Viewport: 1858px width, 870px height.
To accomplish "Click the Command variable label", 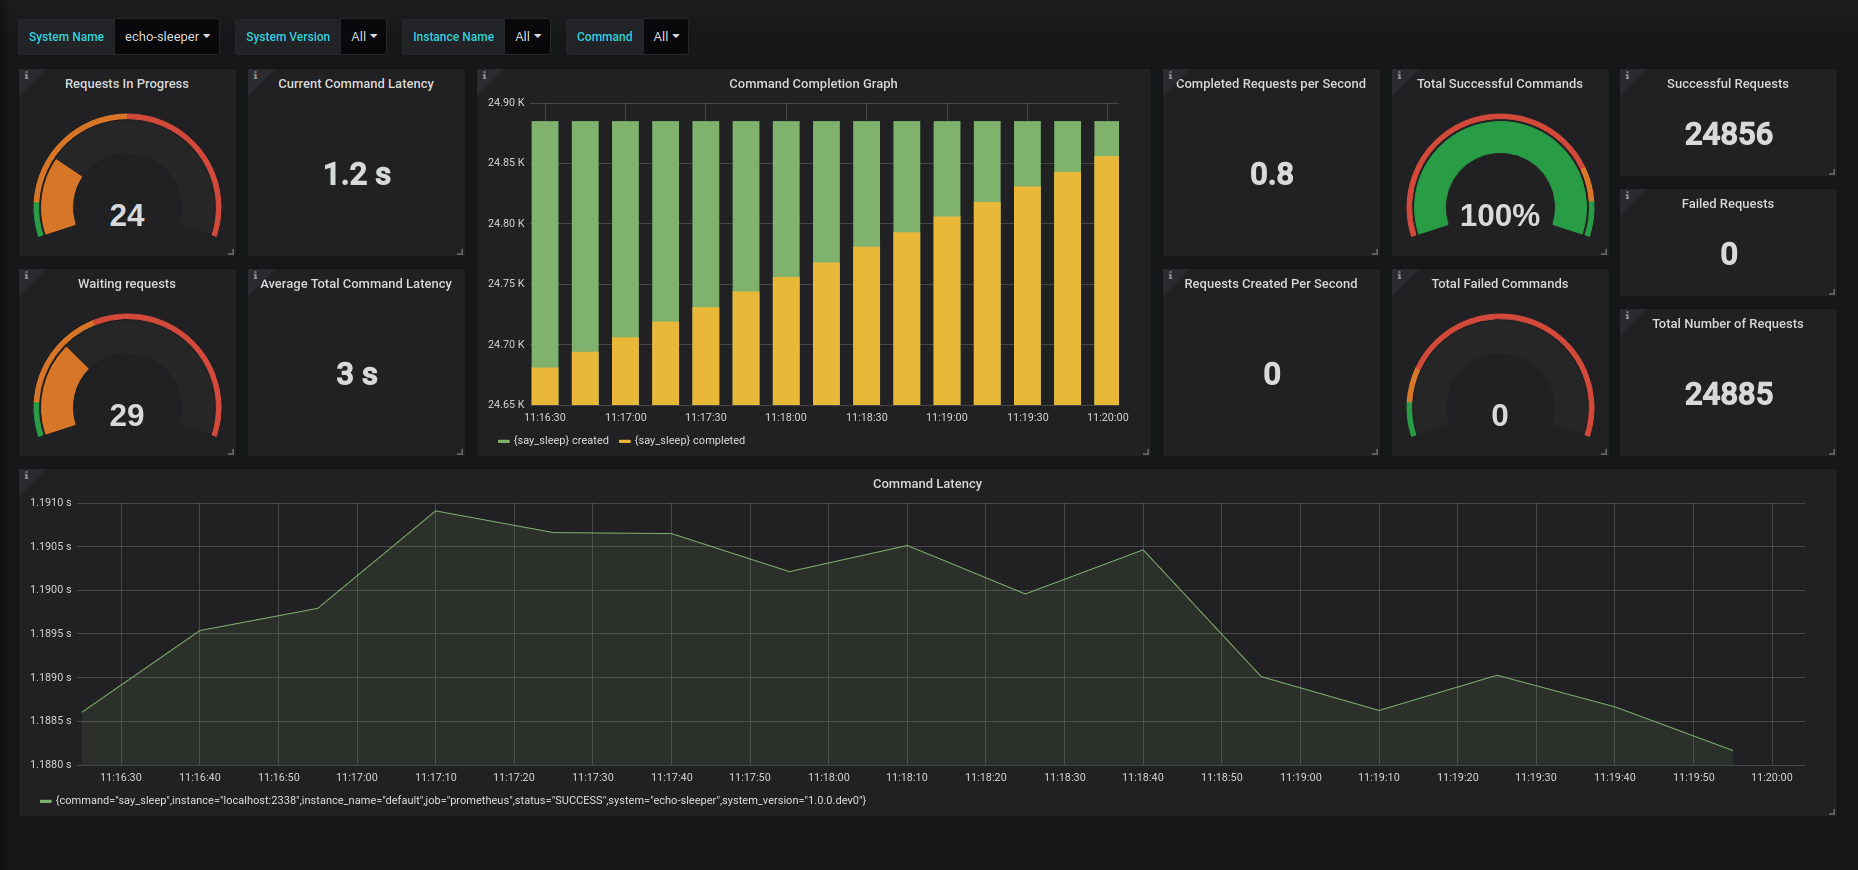I will (604, 37).
